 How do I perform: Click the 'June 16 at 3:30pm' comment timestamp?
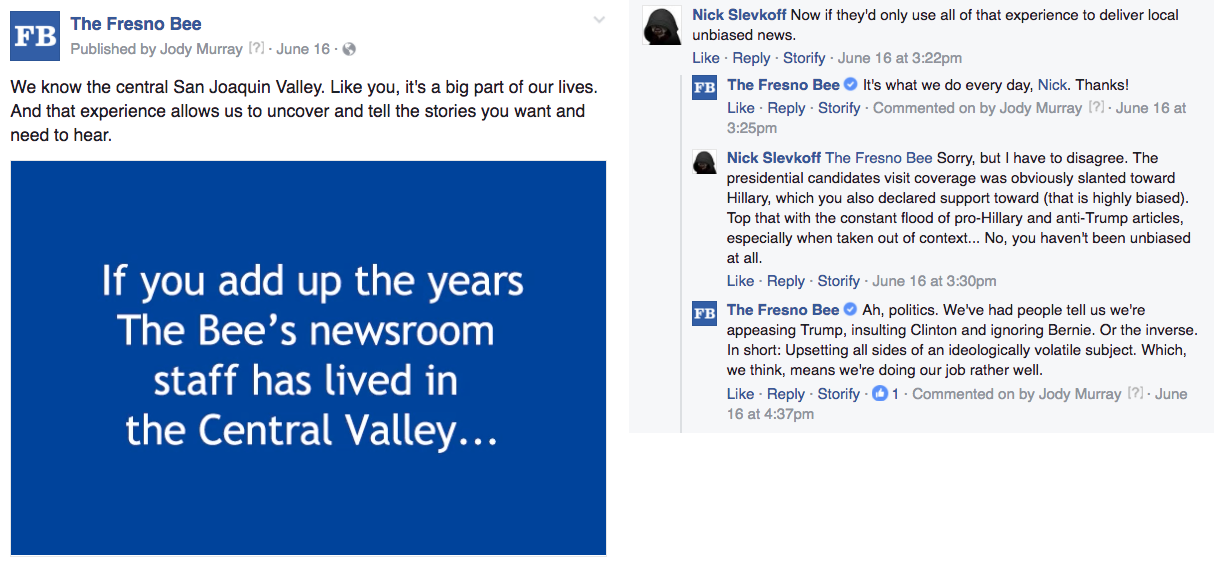coord(935,281)
